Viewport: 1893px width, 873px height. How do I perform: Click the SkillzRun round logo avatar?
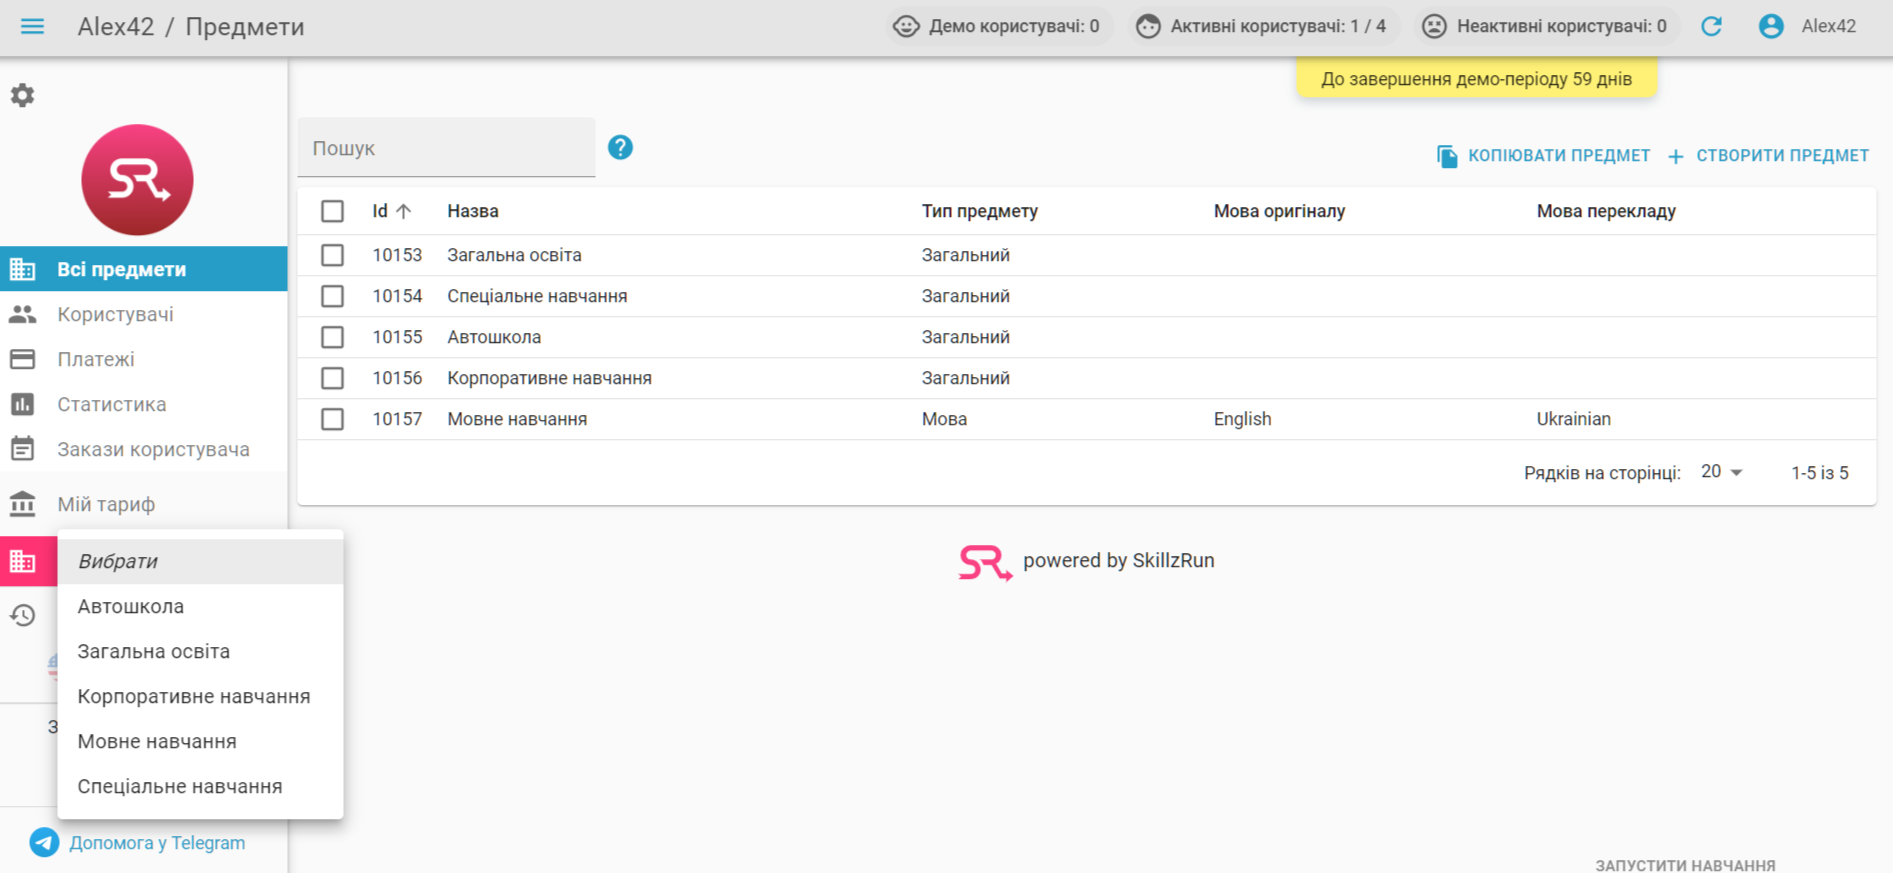[137, 180]
